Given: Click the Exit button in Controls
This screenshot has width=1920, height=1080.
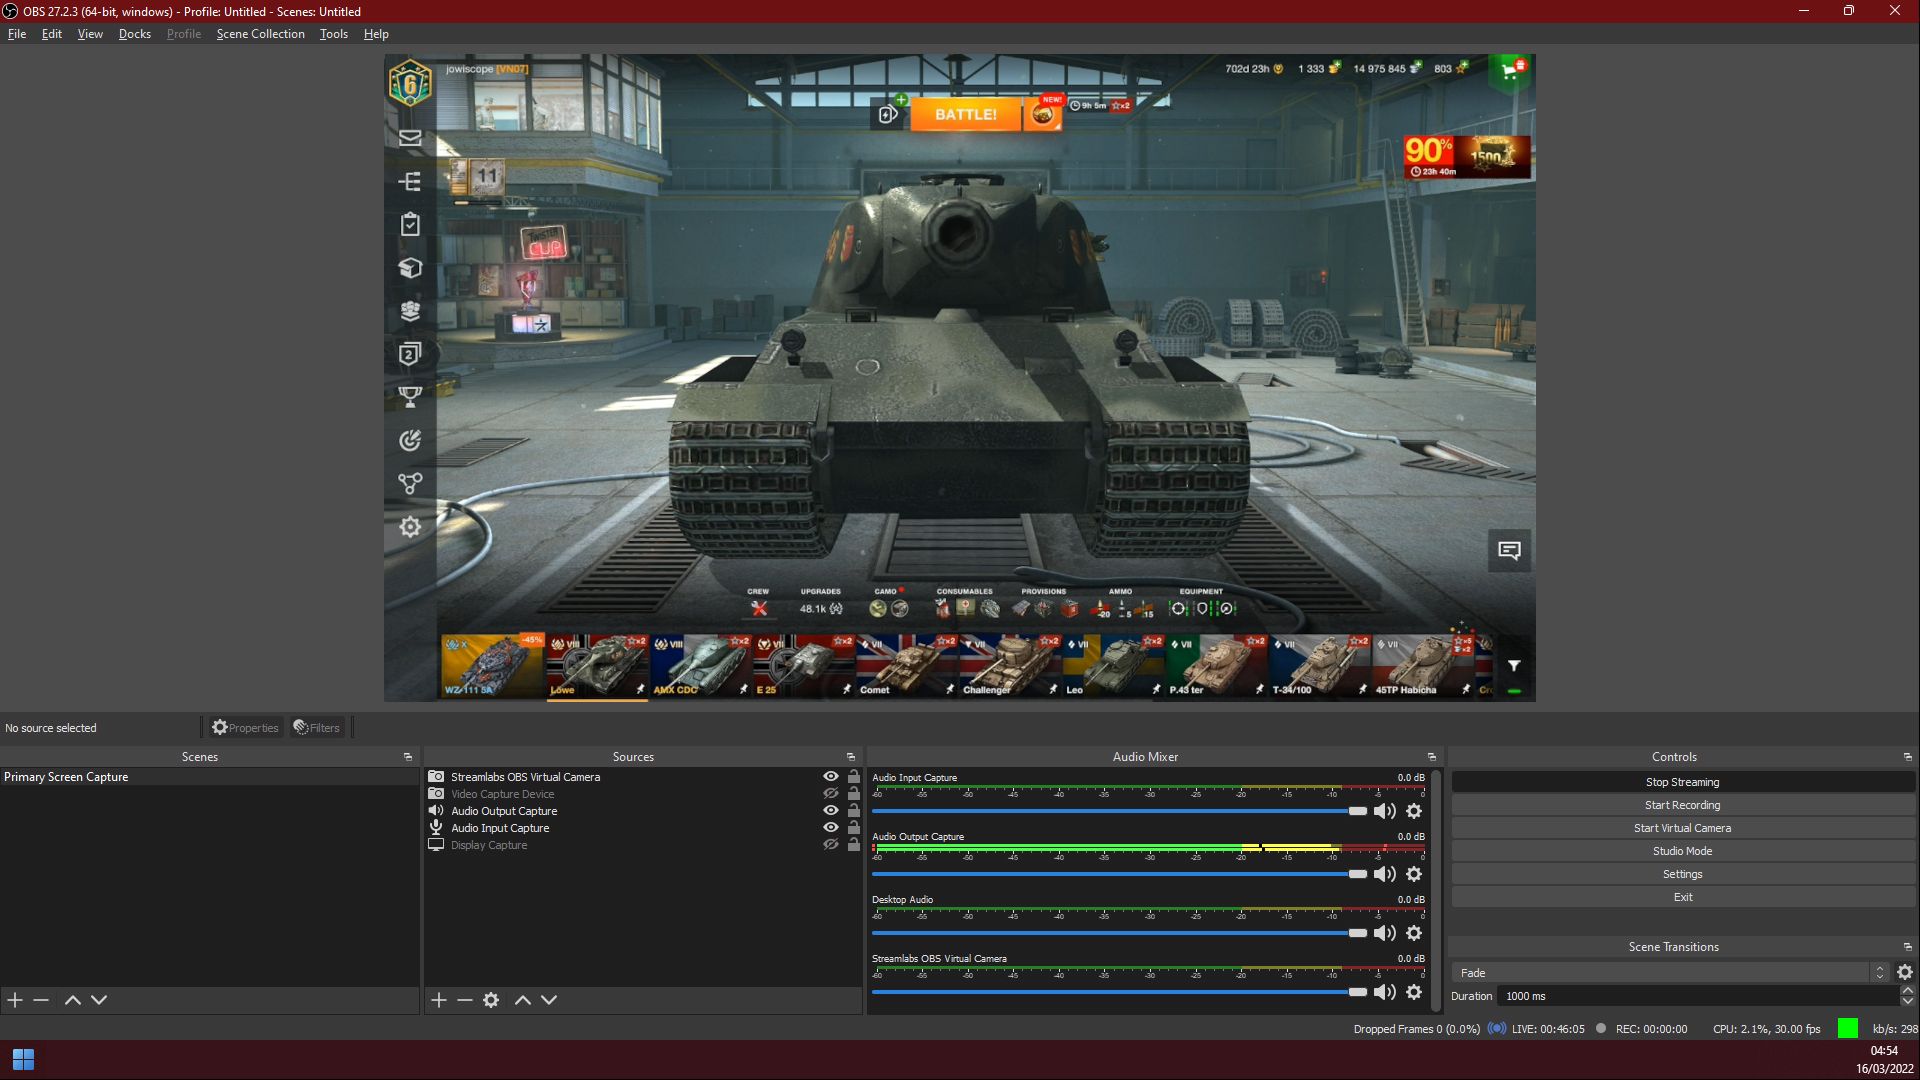Looking at the screenshot, I should tap(1683, 897).
